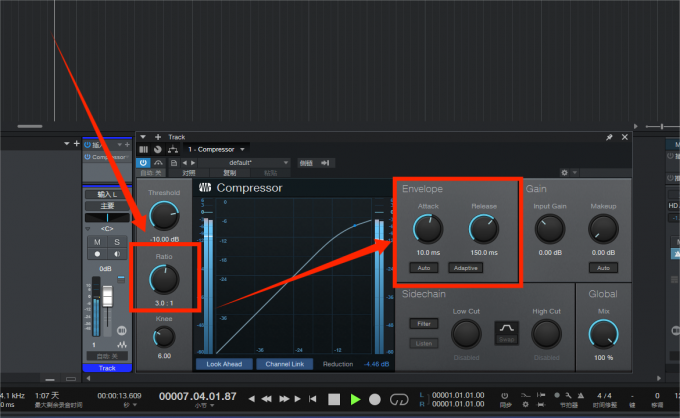The height and width of the screenshot is (418, 680).
Task: Click the channel automation waveform icon
Action: [122, 345]
